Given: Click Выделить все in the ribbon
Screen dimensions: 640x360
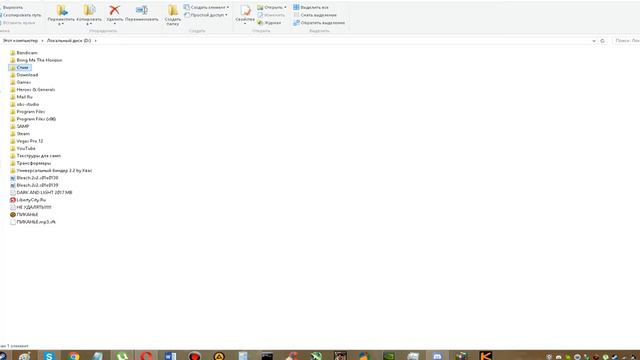Looking at the screenshot, I should [x=311, y=7].
